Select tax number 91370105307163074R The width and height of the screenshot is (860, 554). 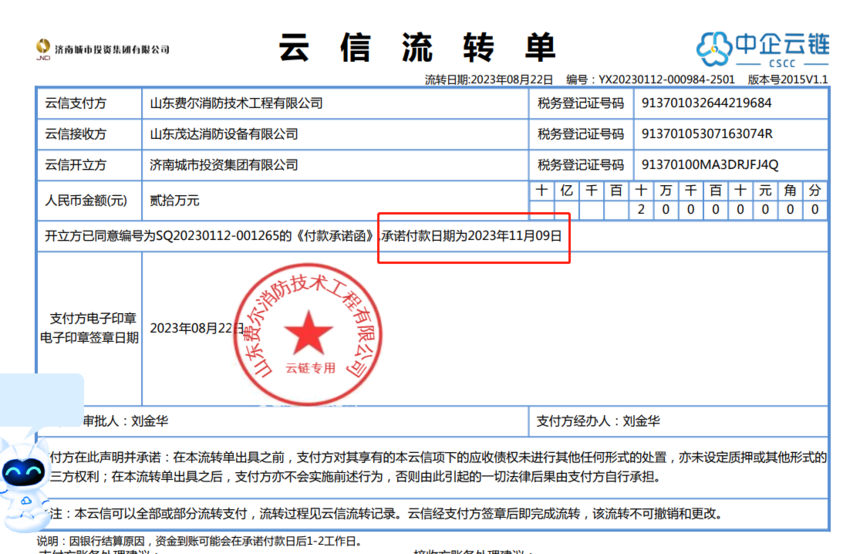click(707, 134)
